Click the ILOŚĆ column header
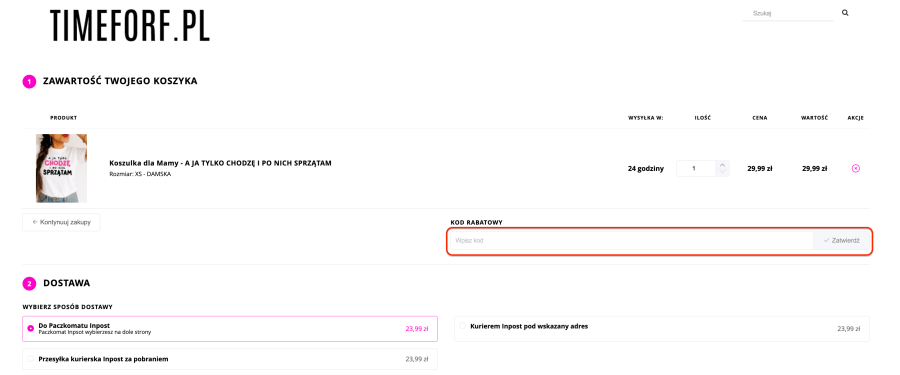The height and width of the screenshot is (375, 900). click(703, 118)
